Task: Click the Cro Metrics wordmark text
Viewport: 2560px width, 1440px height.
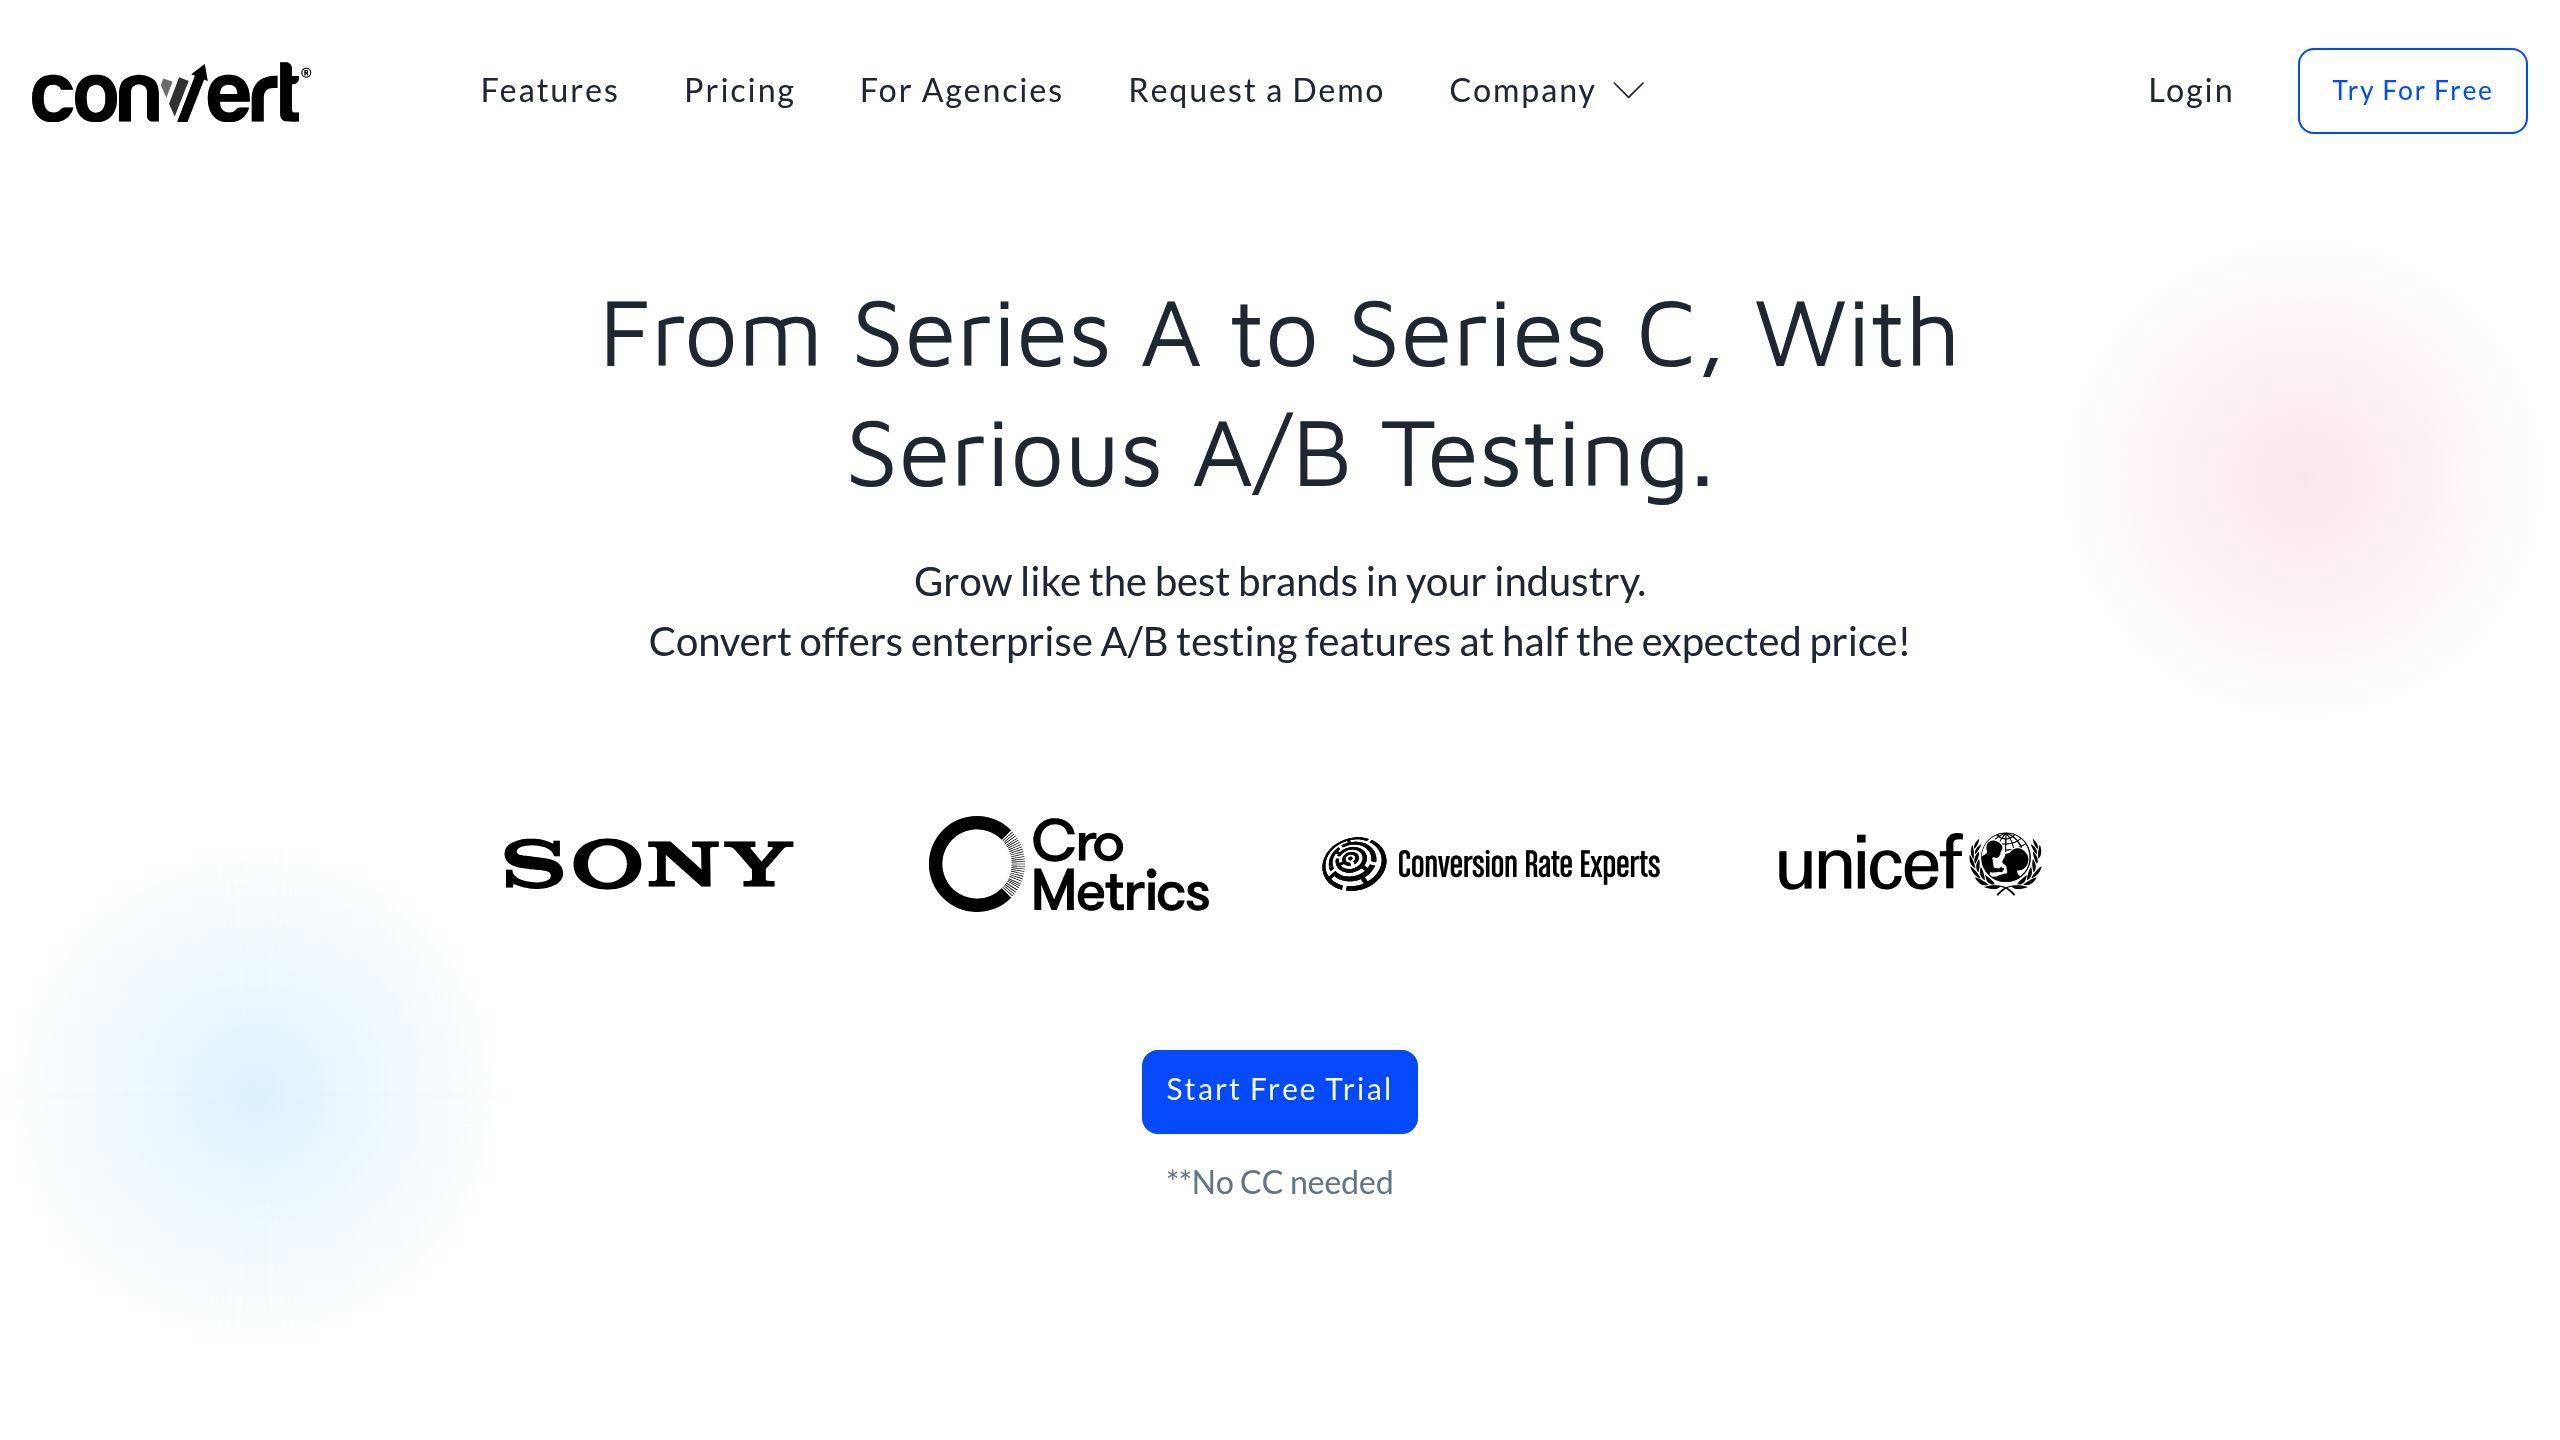Action: (1120, 866)
